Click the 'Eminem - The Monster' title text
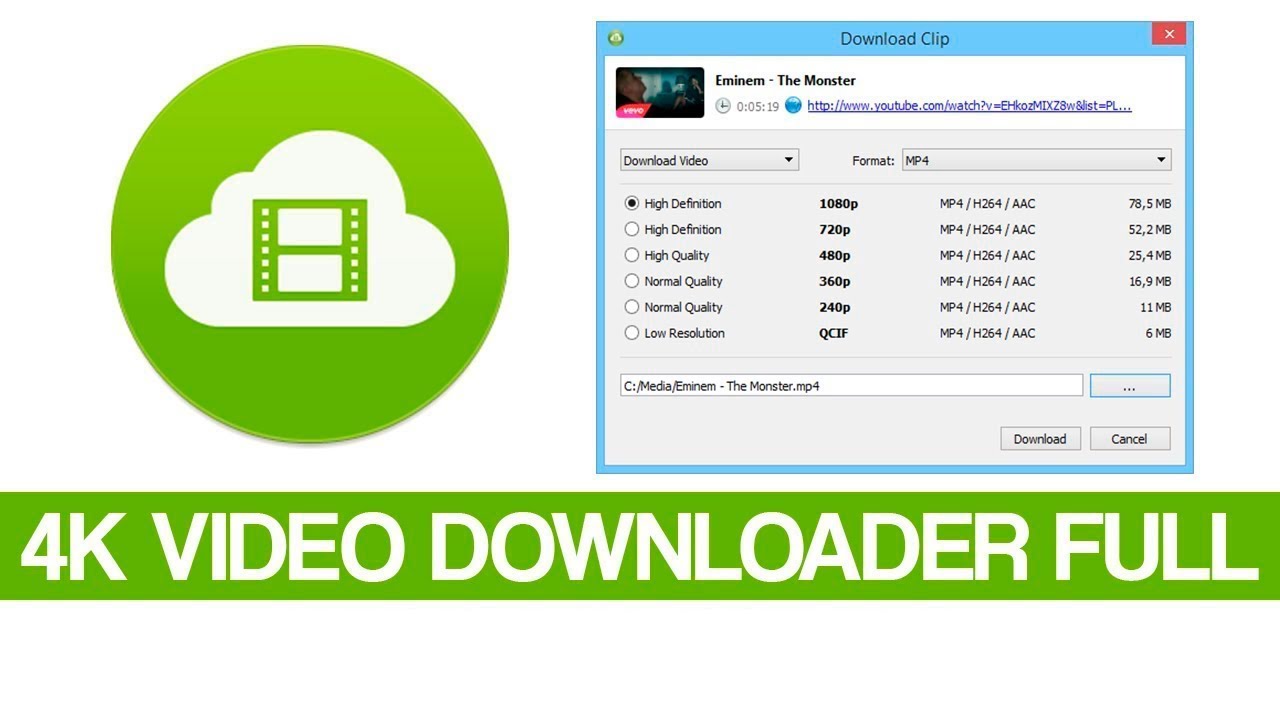The height and width of the screenshot is (720, 1280). click(785, 80)
